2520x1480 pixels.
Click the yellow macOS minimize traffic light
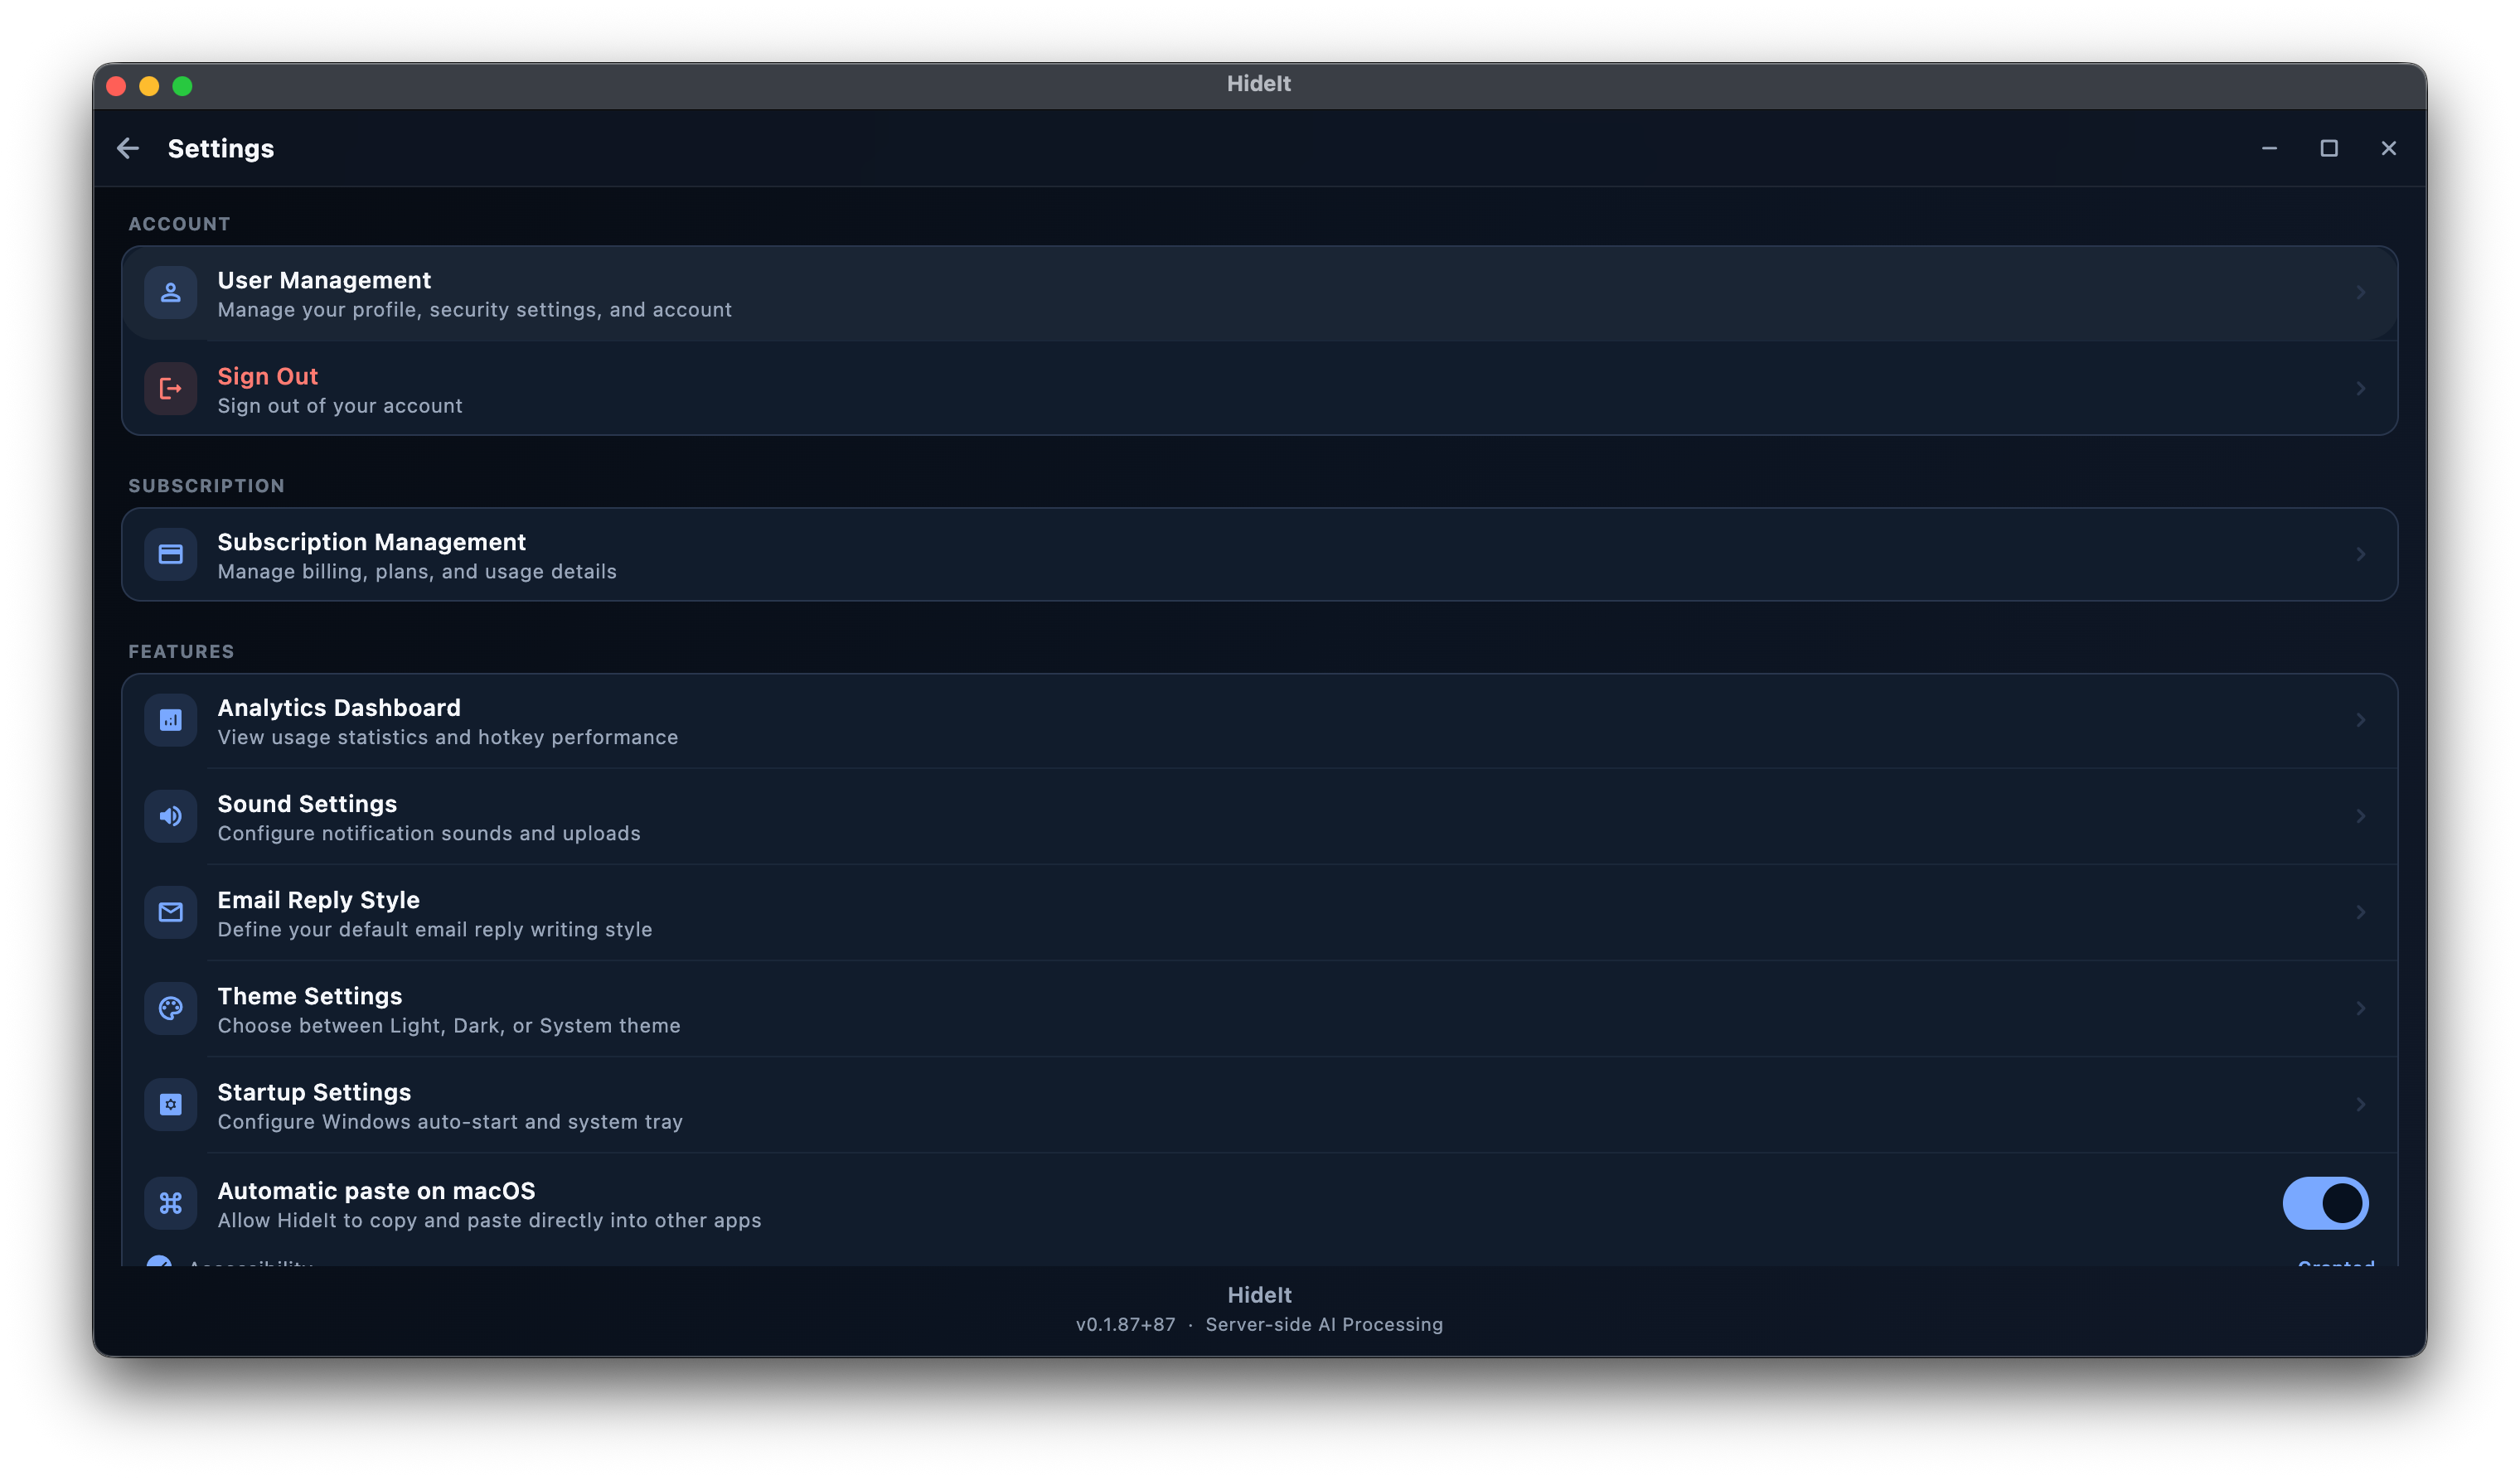149,86
